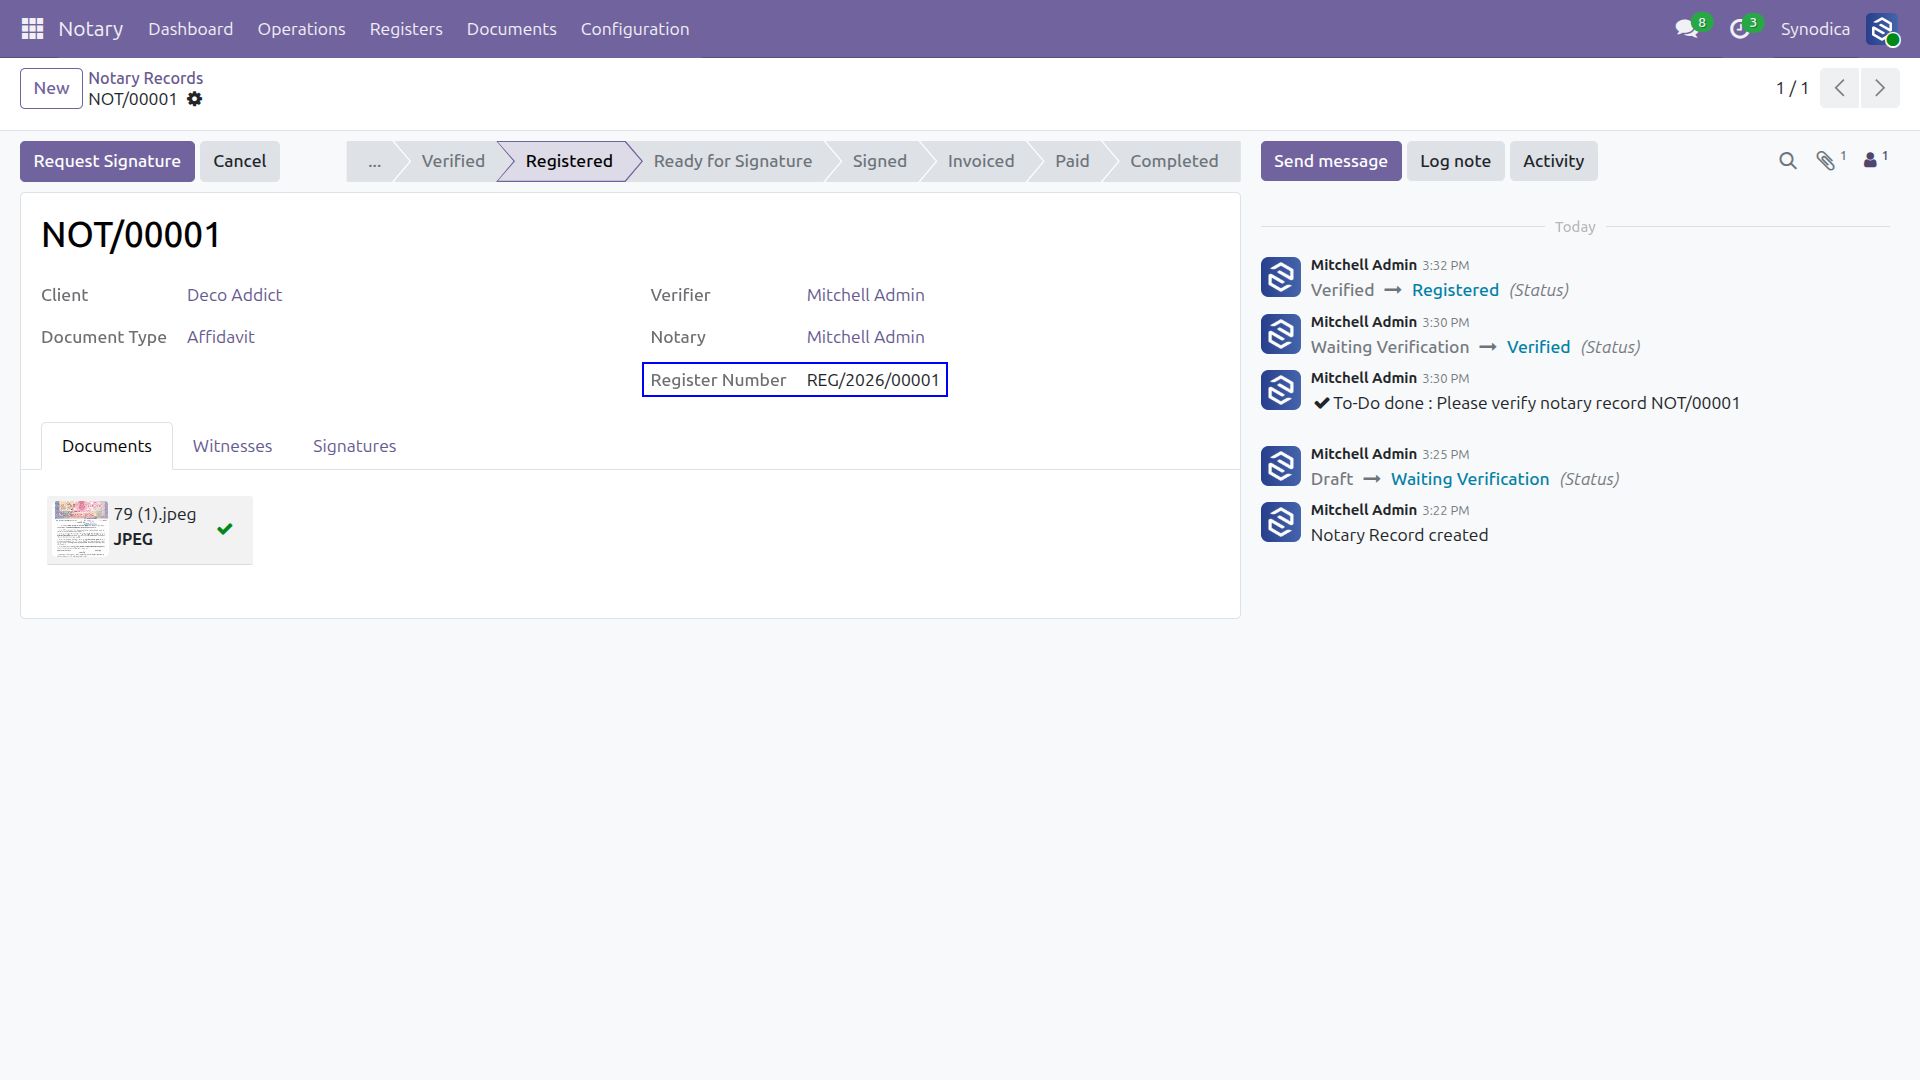Open the Deco Addict client link
The width and height of the screenshot is (1920, 1080).
(x=234, y=295)
